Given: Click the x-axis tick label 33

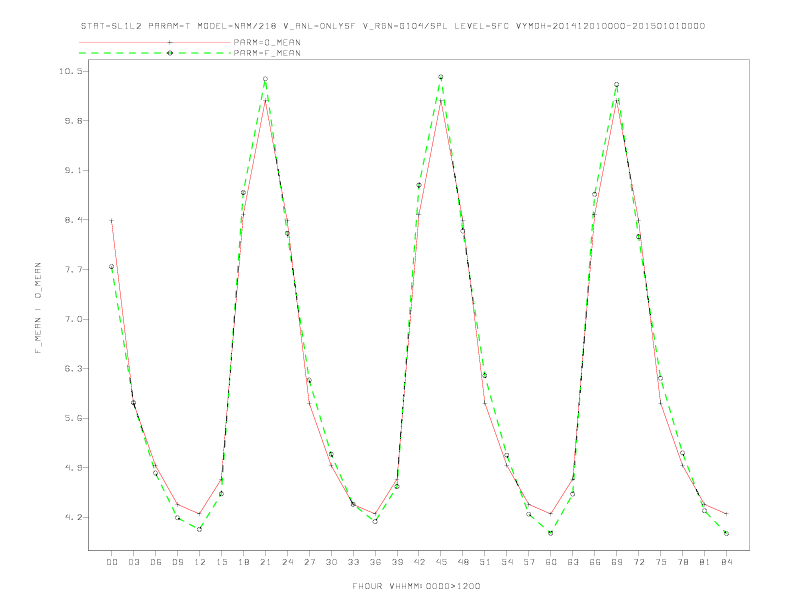Looking at the screenshot, I should [353, 562].
